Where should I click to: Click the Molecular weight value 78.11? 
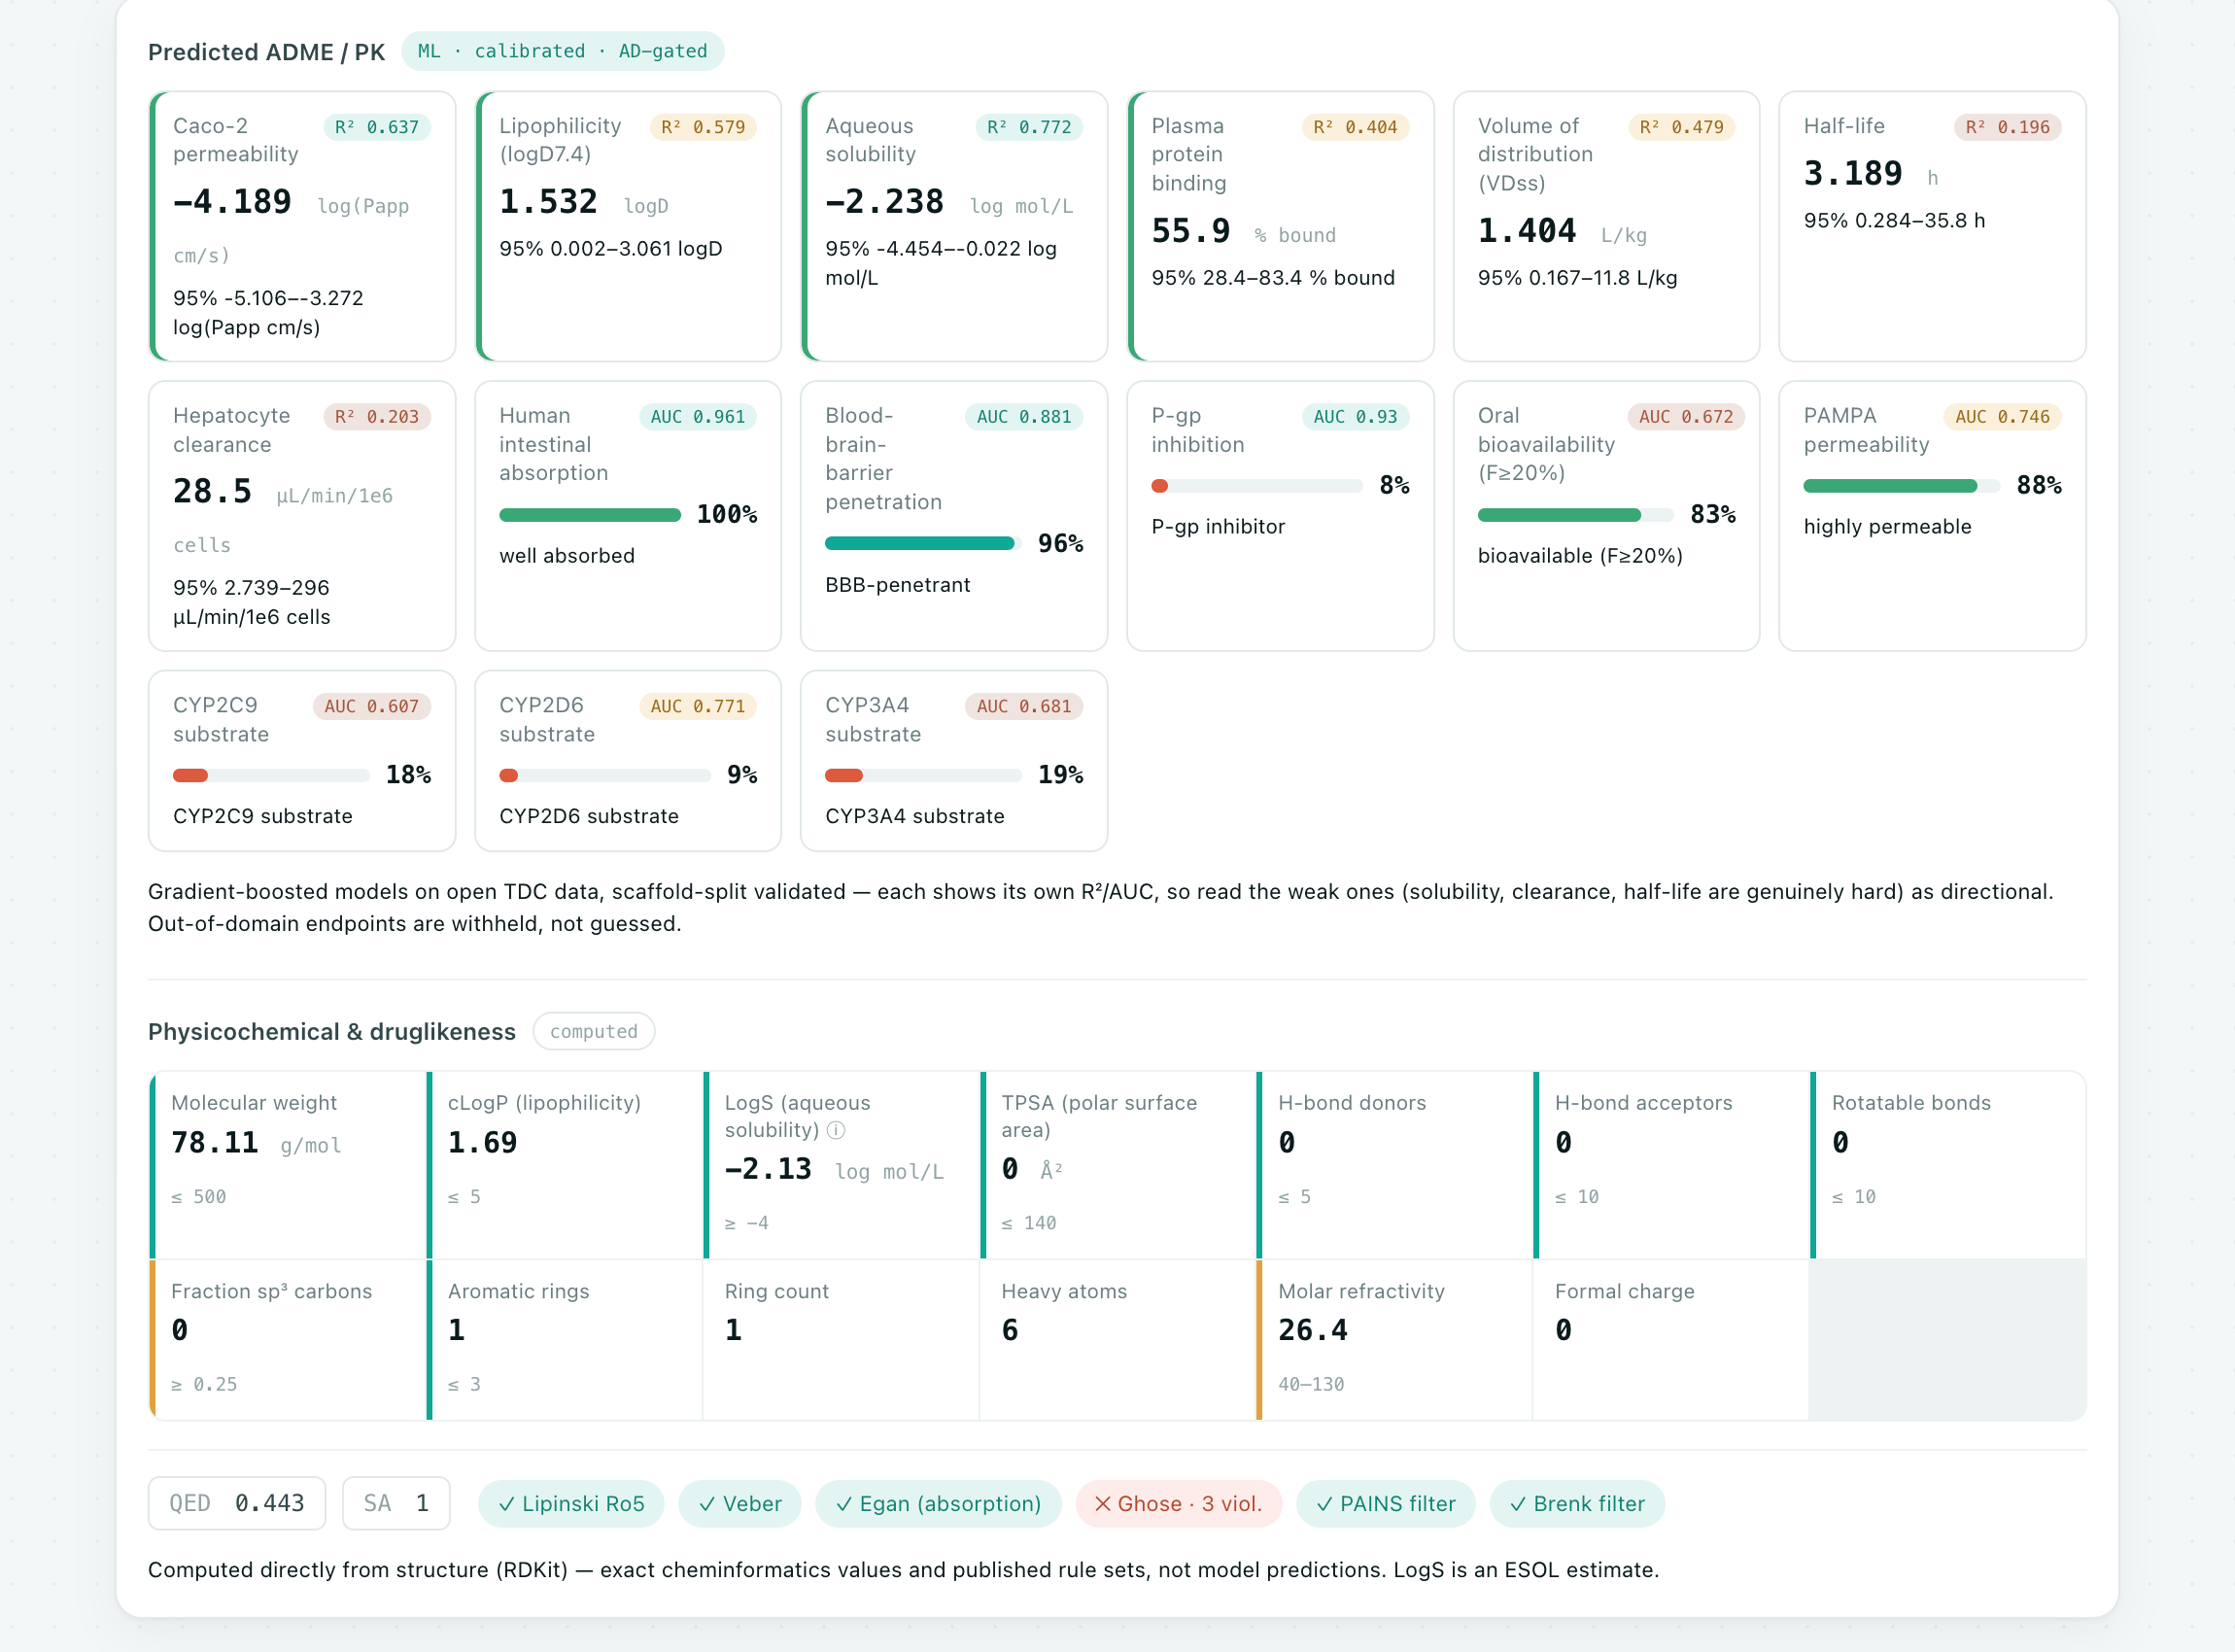pos(215,1143)
